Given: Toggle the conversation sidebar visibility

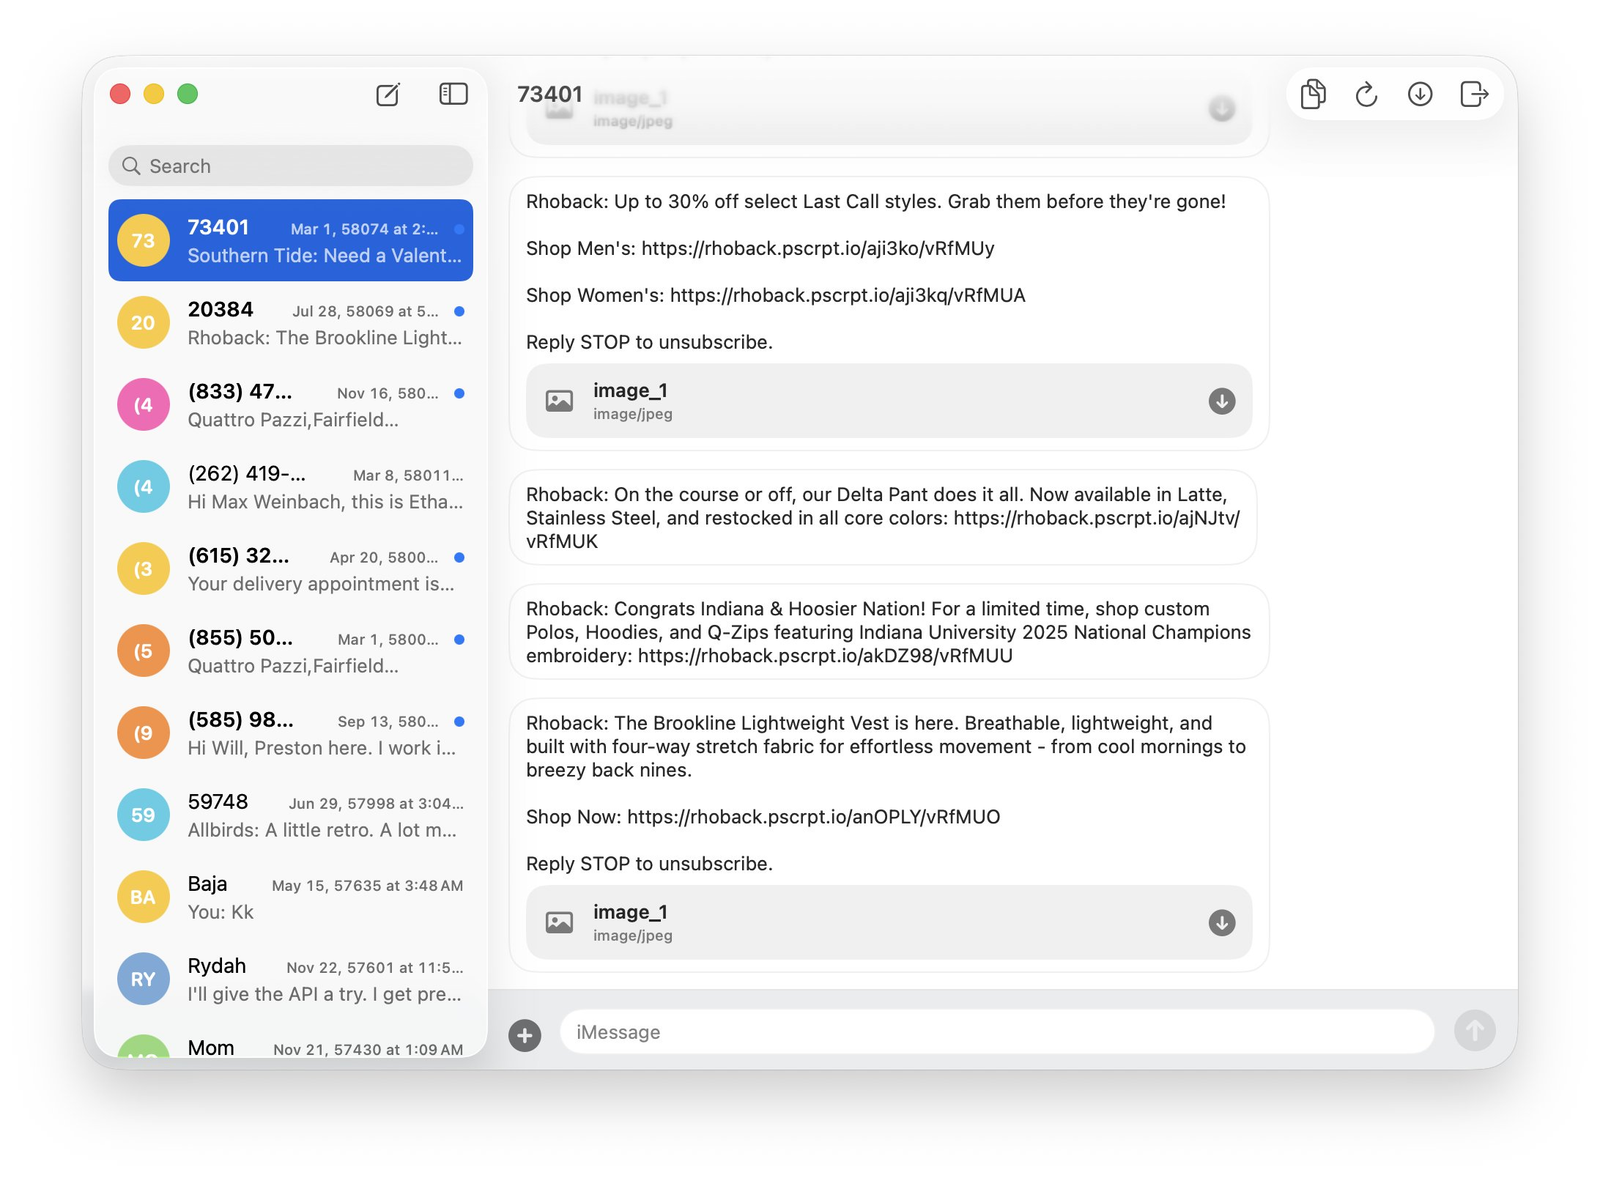Looking at the screenshot, I should point(452,94).
